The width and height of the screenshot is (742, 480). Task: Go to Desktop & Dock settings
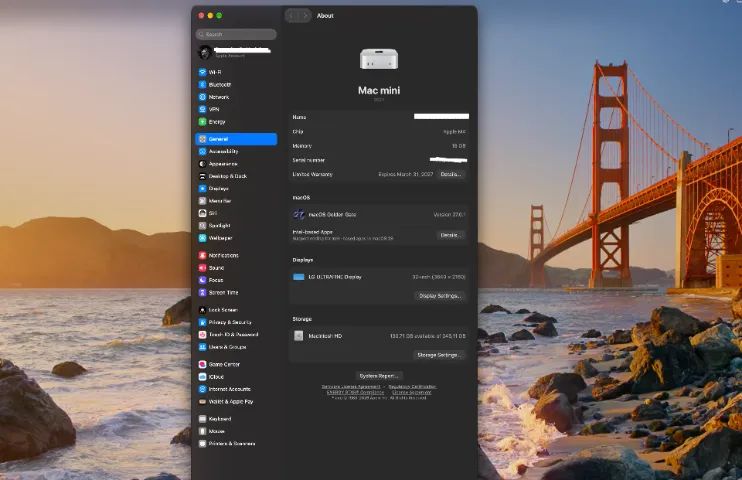[236, 176]
